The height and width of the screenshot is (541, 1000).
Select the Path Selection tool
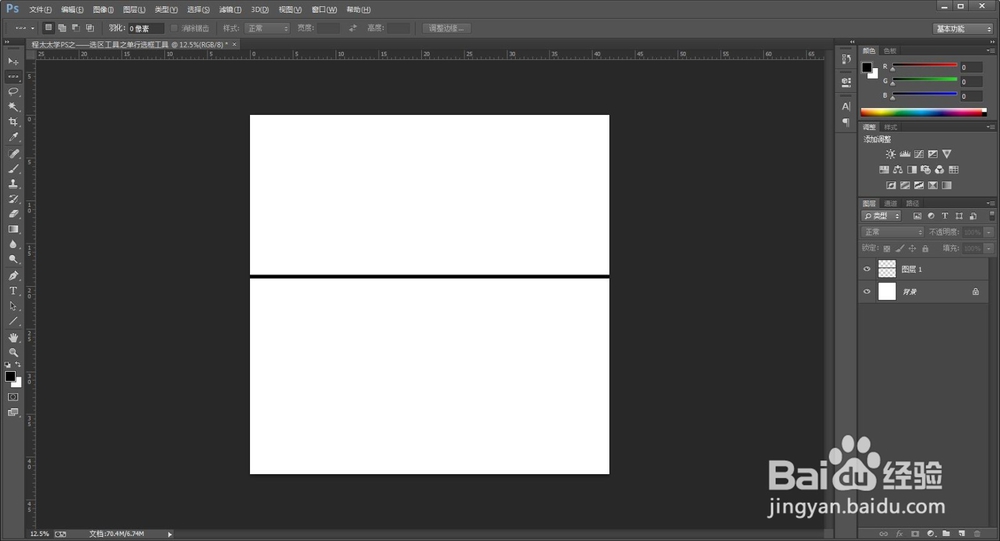click(x=13, y=306)
